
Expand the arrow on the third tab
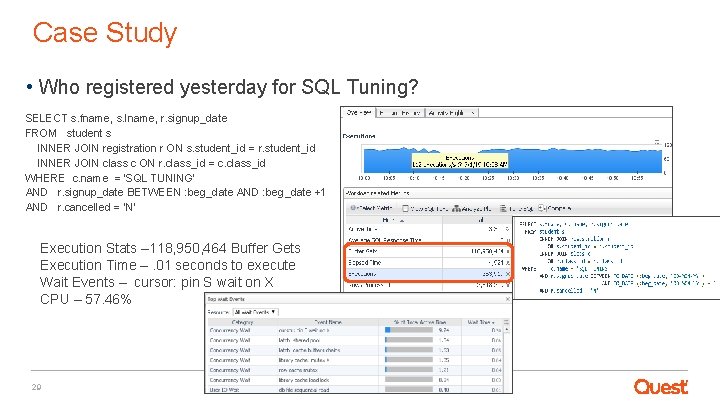pos(473,113)
